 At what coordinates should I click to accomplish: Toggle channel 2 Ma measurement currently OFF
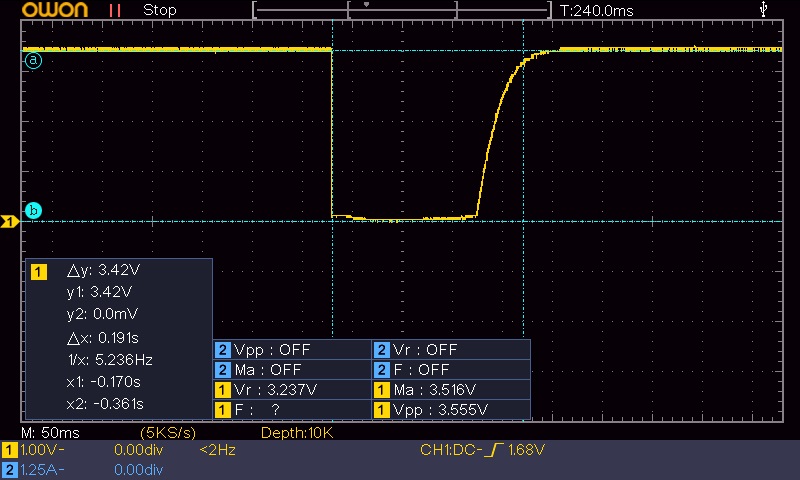[264, 370]
